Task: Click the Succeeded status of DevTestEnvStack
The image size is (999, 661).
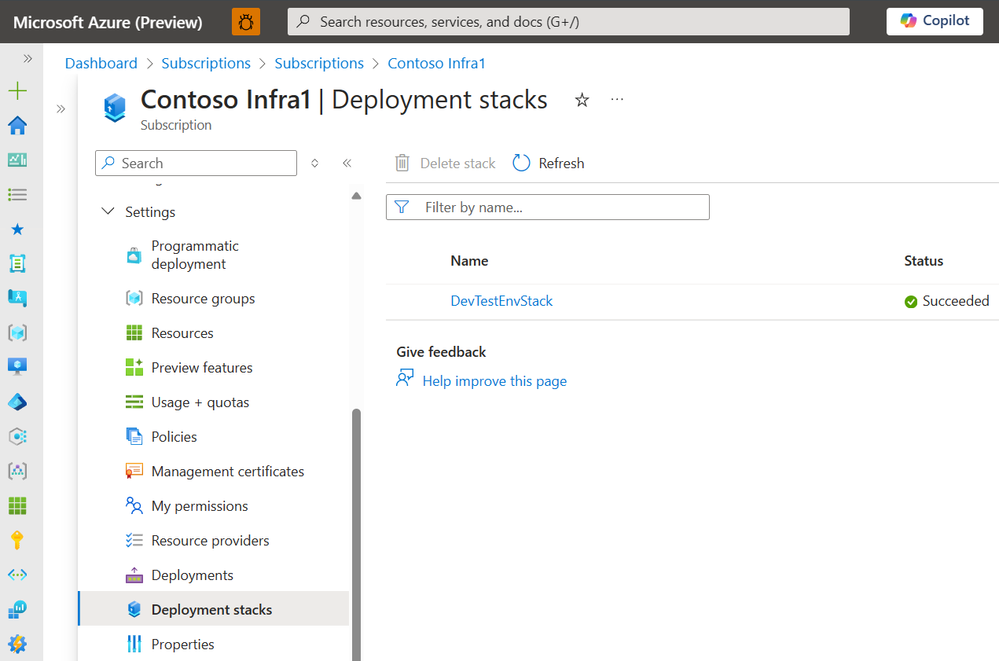Action: tap(947, 301)
